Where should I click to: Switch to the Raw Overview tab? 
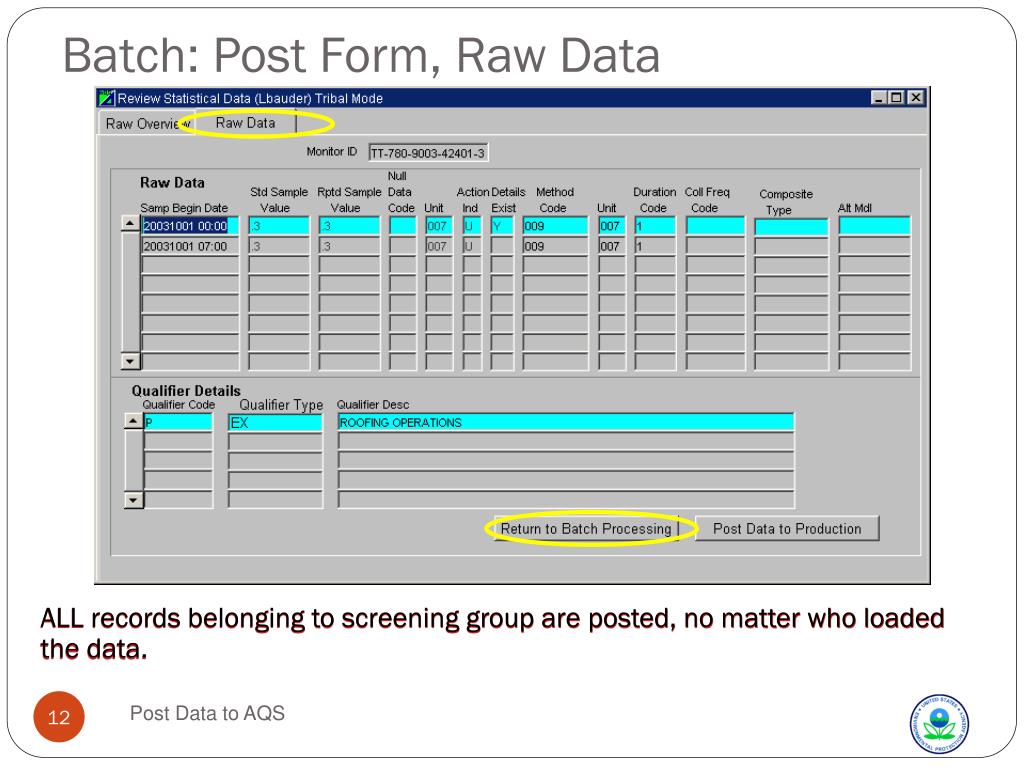(x=143, y=124)
